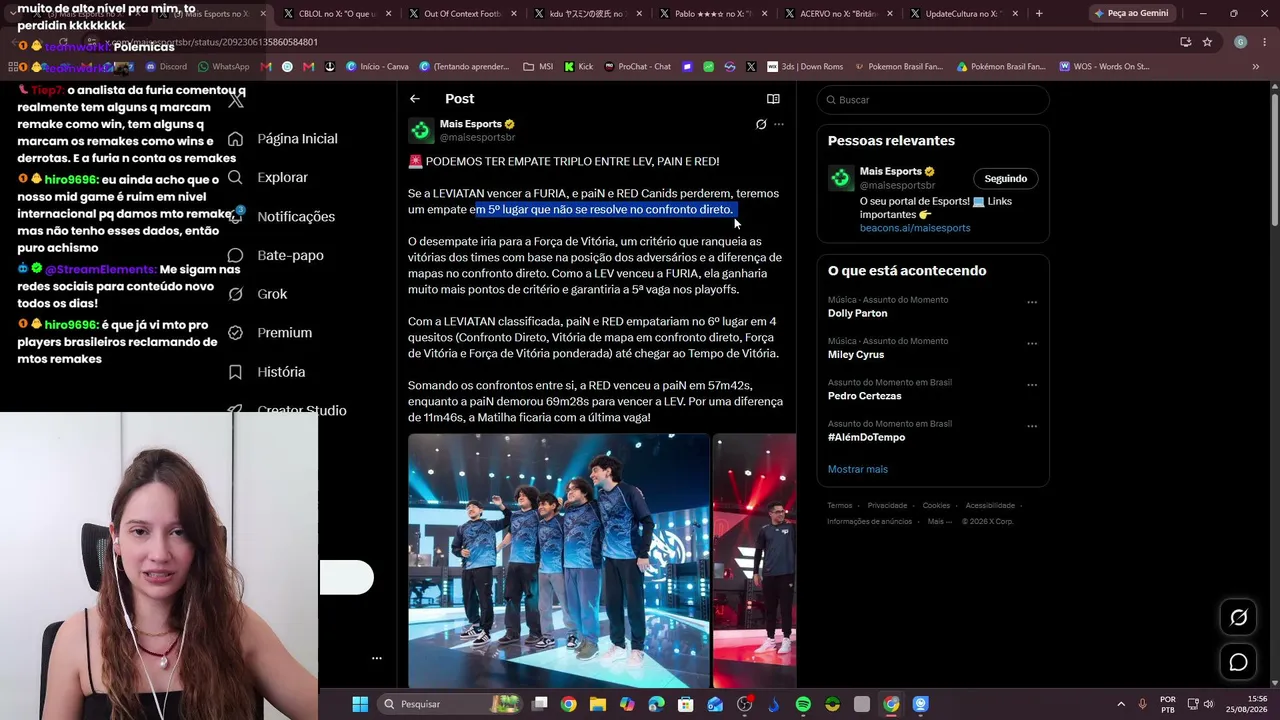Open the second photo in the post
The width and height of the screenshot is (1280, 720).
[x=755, y=561]
